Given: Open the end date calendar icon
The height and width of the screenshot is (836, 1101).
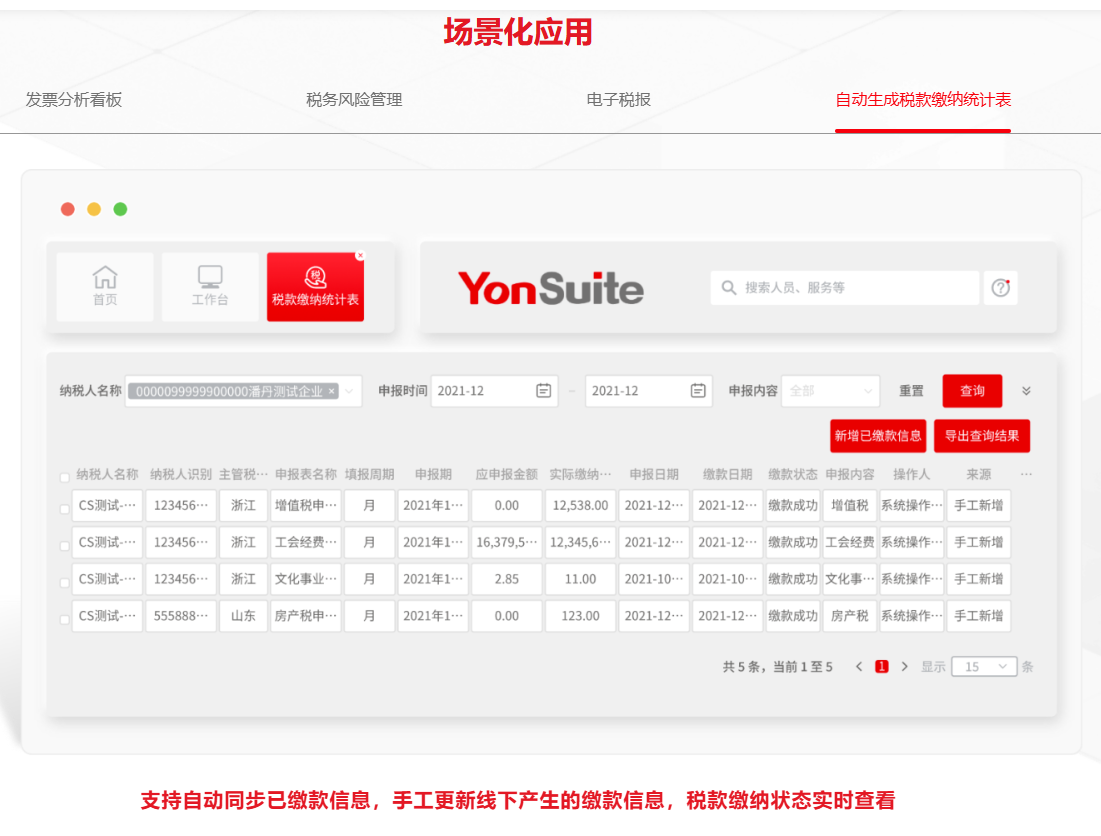Looking at the screenshot, I should pyautogui.click(x=698, y=391).
